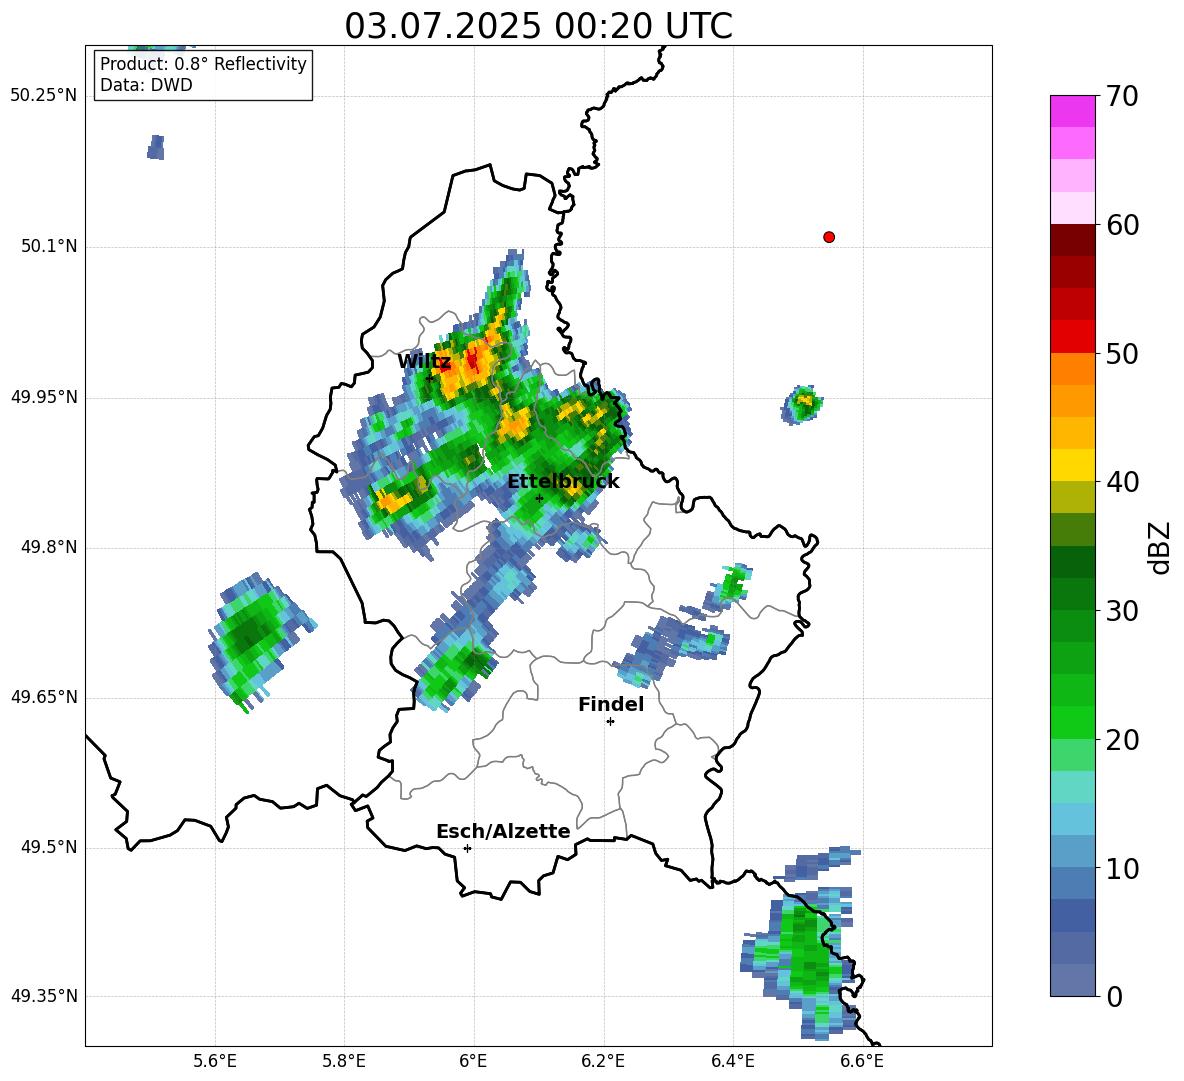Click the magenta top colorbar segment

coord(1072,111)
